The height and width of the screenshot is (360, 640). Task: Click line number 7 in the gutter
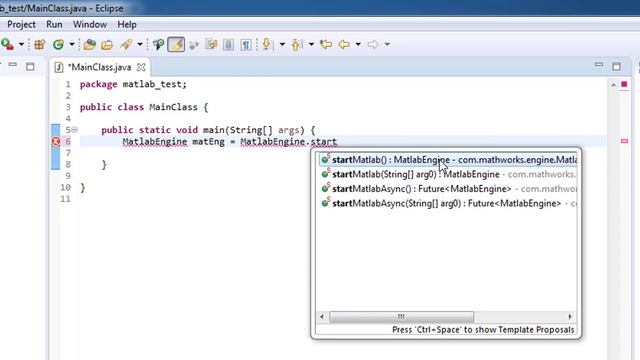click(68, 153)
